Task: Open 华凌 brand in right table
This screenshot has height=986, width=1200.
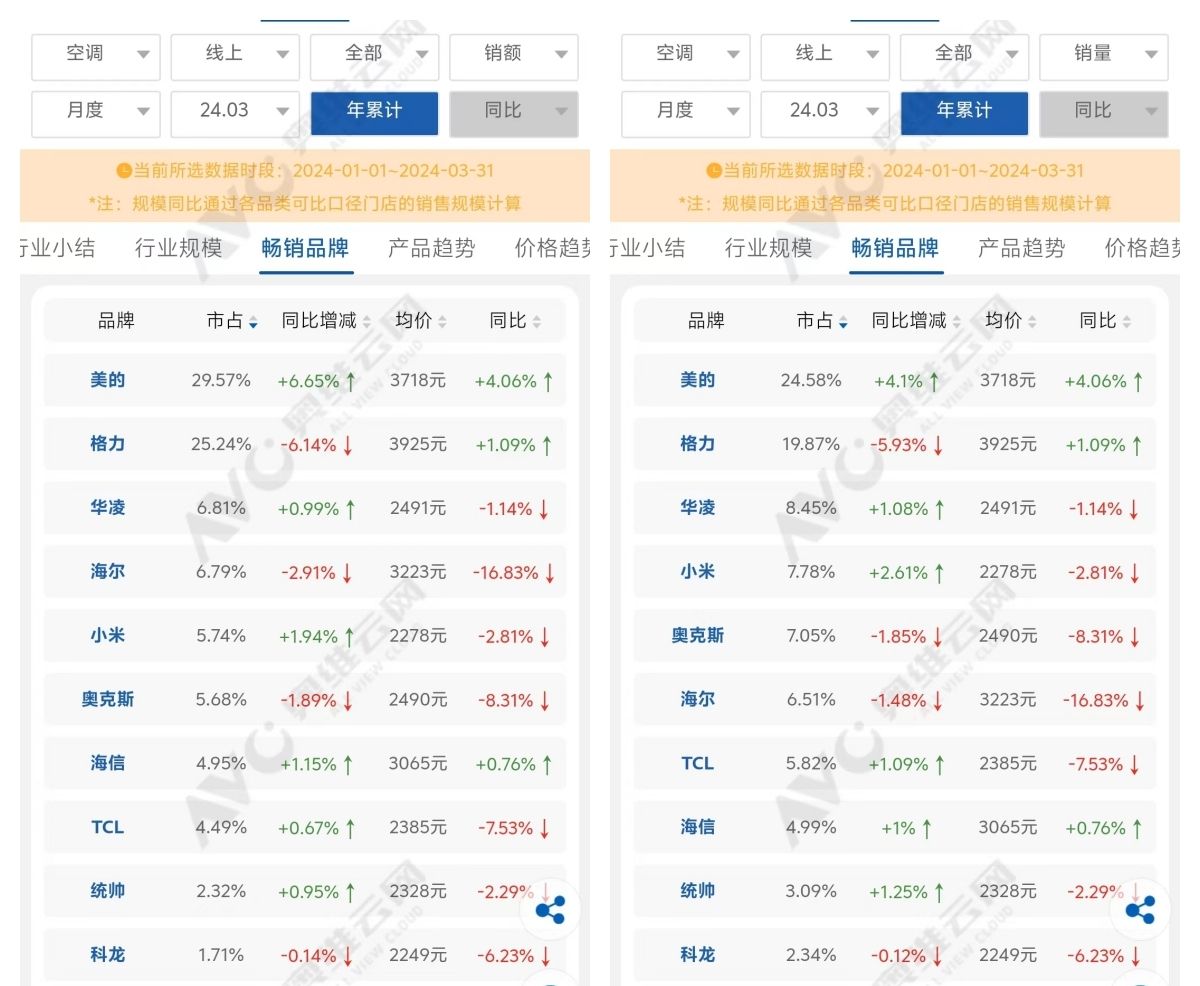Action: 698,508
